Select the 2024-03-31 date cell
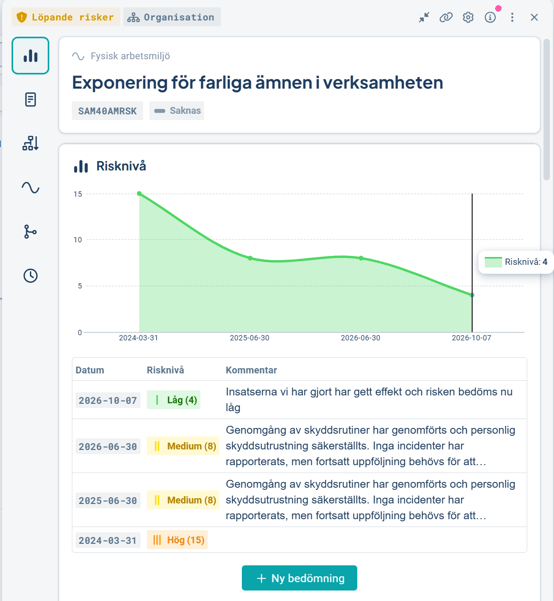The image size is (554, 601). tap(108, 540)
